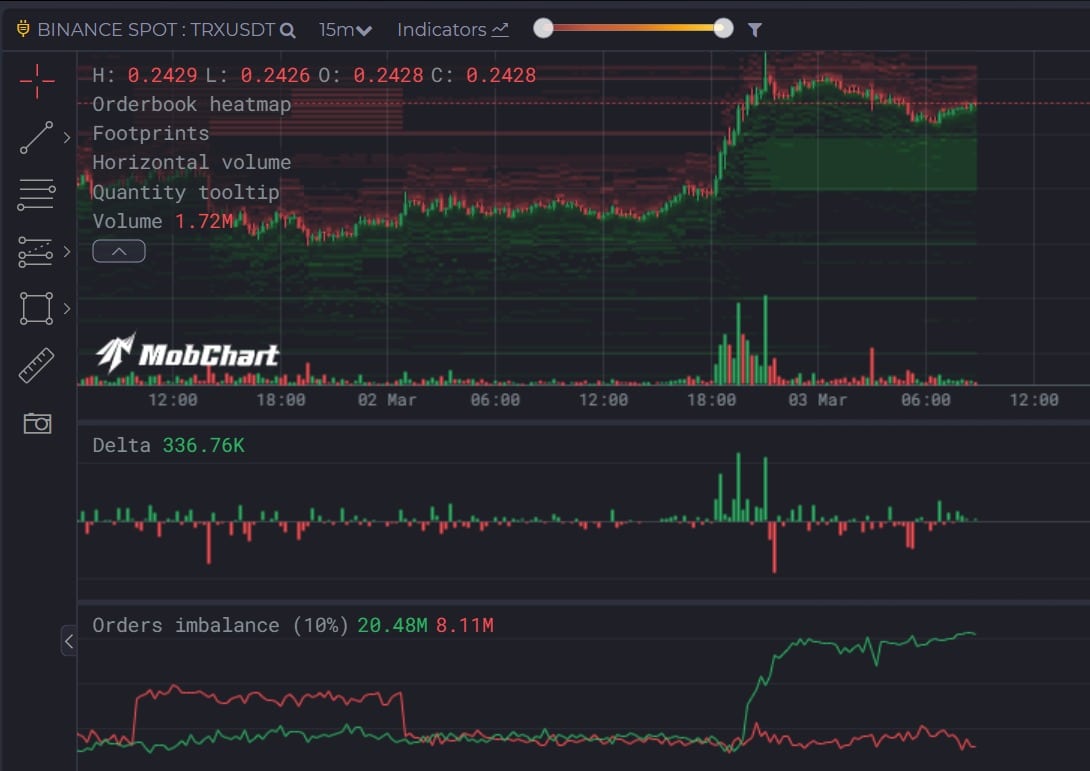Expand the trend line tool variants chevron
Viewport: 1090px width, 771px height.
pos(66,138)
